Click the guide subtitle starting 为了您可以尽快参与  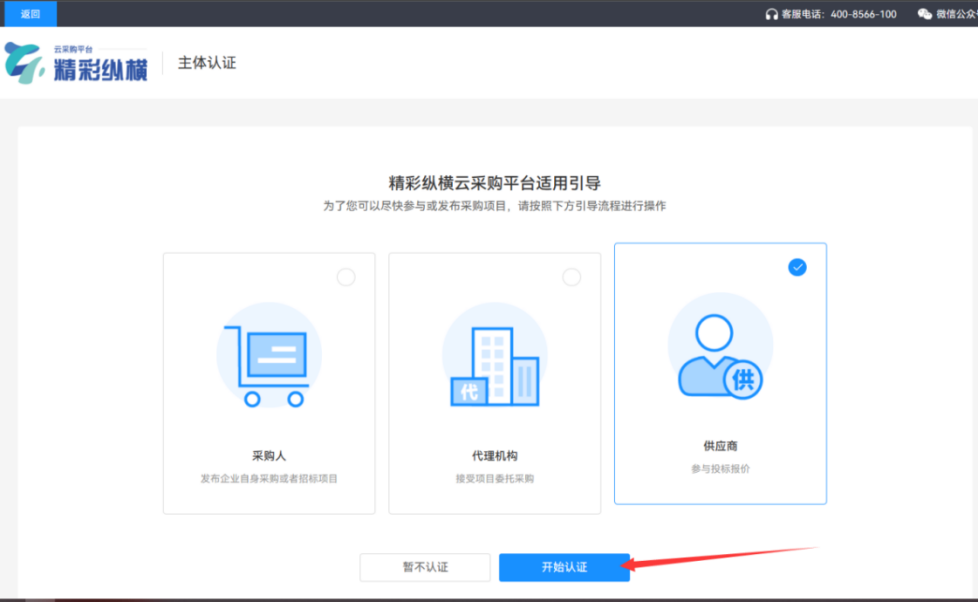(494, 206)
